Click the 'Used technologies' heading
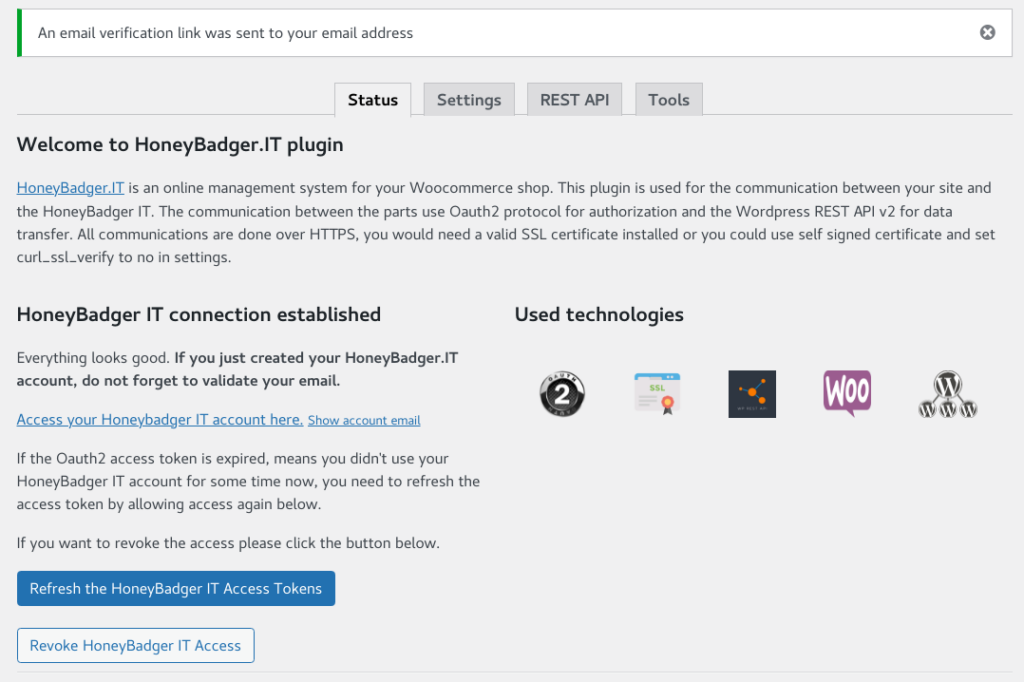 click(x=599, y=315)
